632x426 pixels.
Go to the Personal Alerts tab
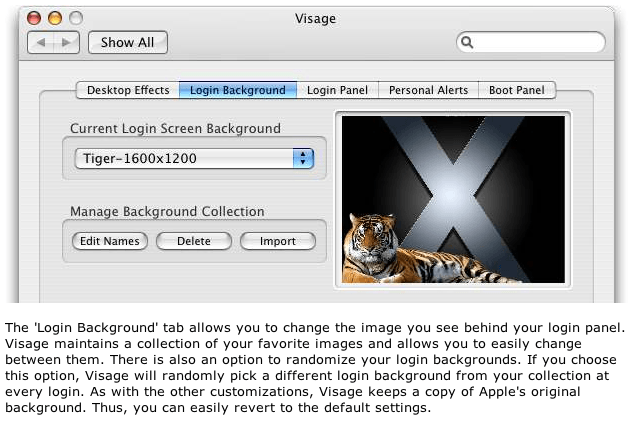pos(428,90)
